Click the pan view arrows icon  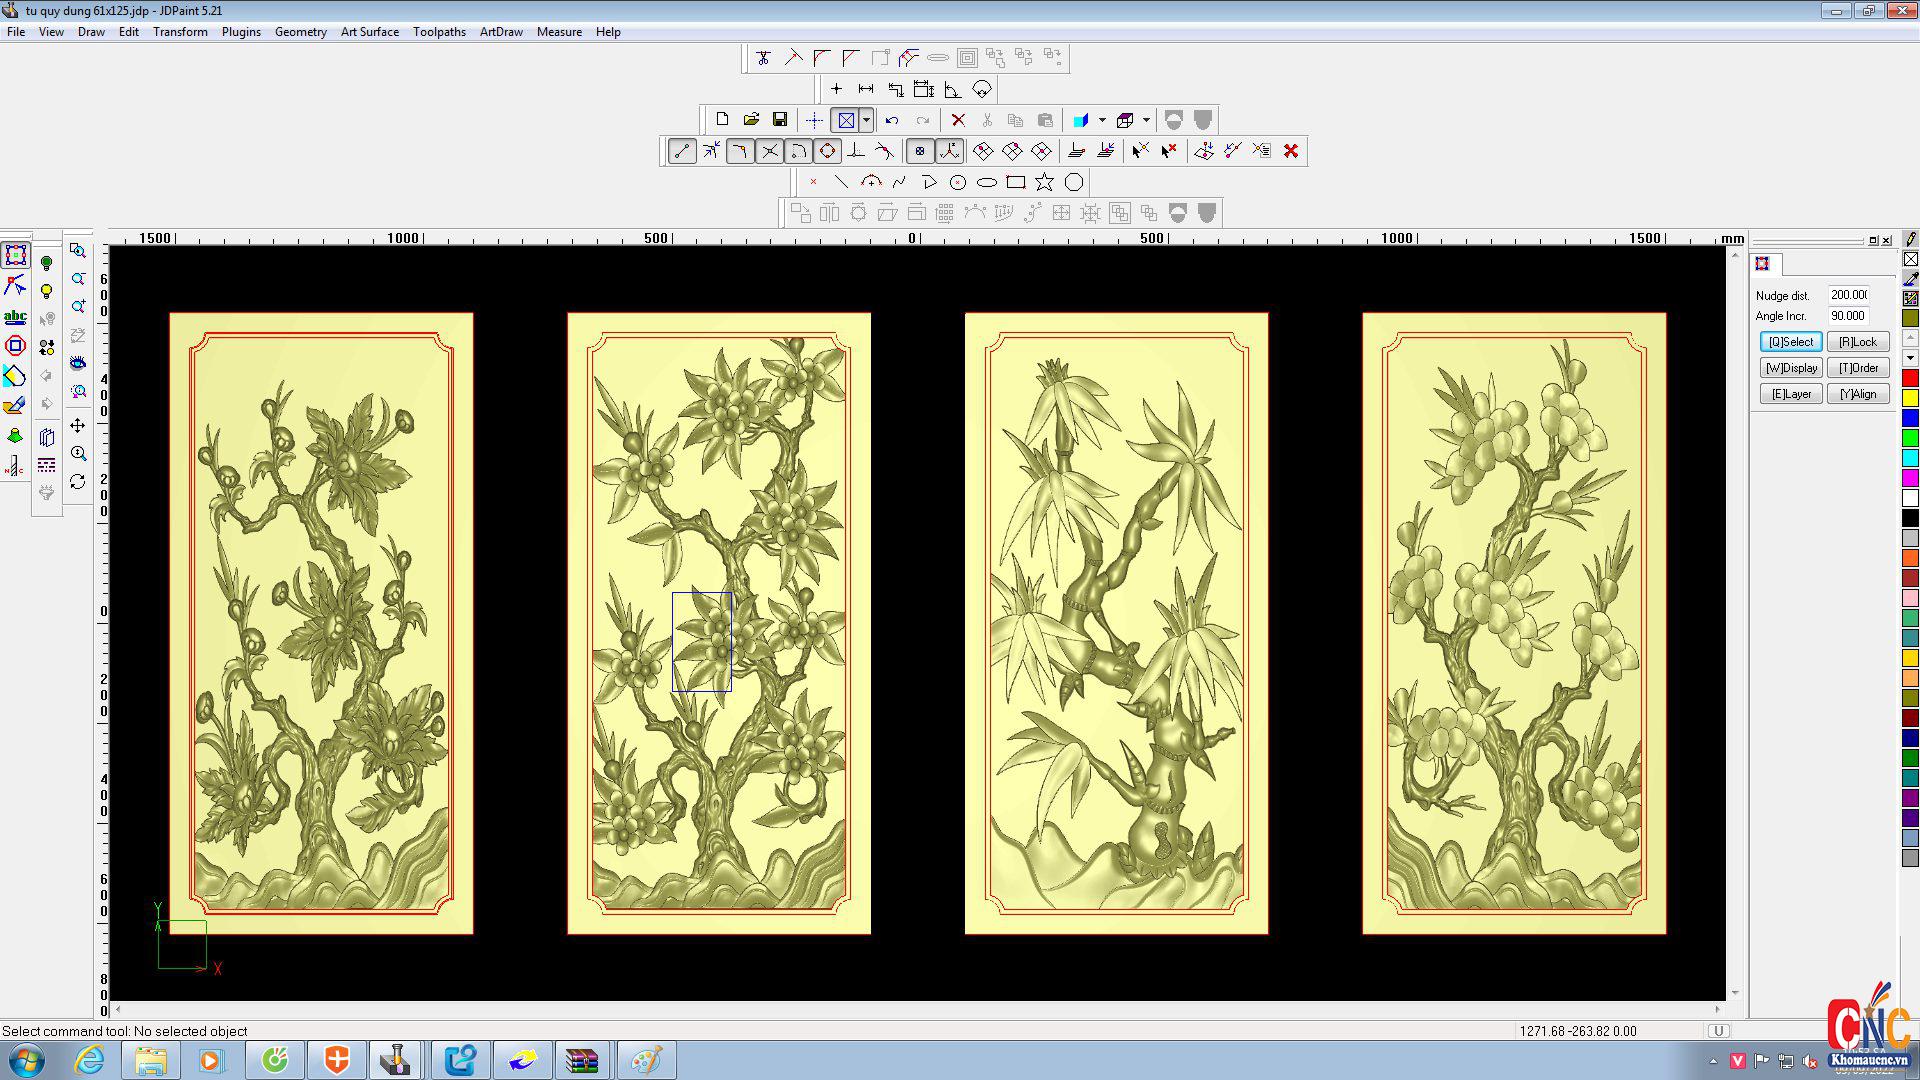click(x=78, y=426)
